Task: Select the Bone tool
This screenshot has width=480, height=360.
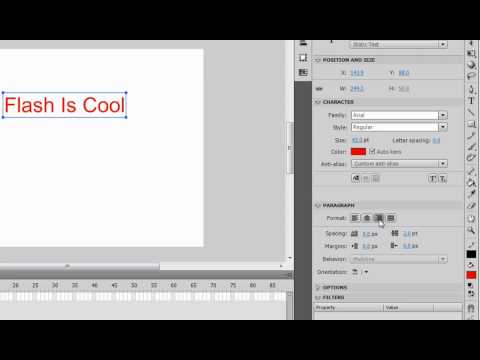Action: (x=471, y=172)
